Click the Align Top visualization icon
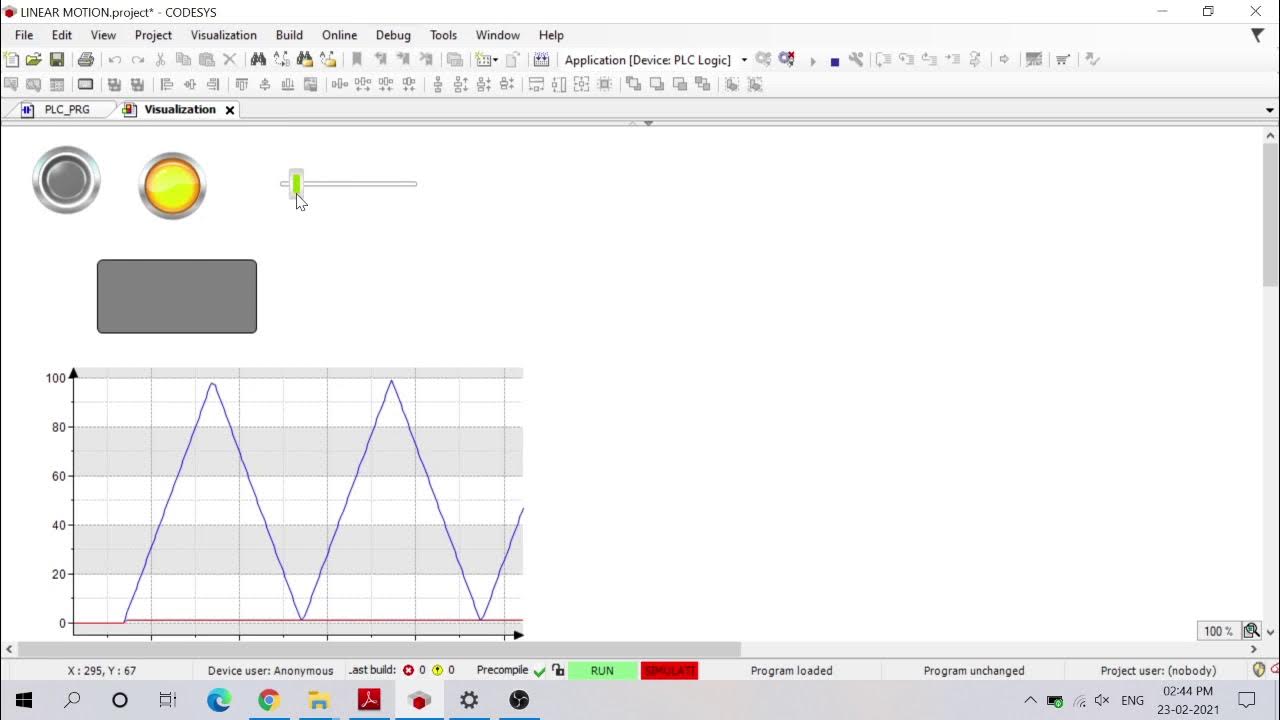 point(242,85)
